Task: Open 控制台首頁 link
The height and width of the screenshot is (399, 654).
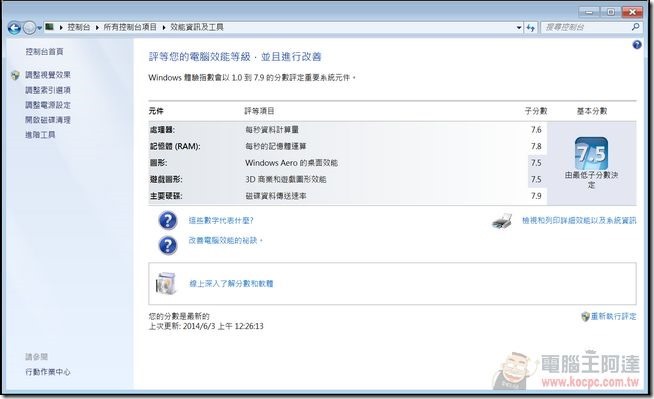Action: point(44,52)
